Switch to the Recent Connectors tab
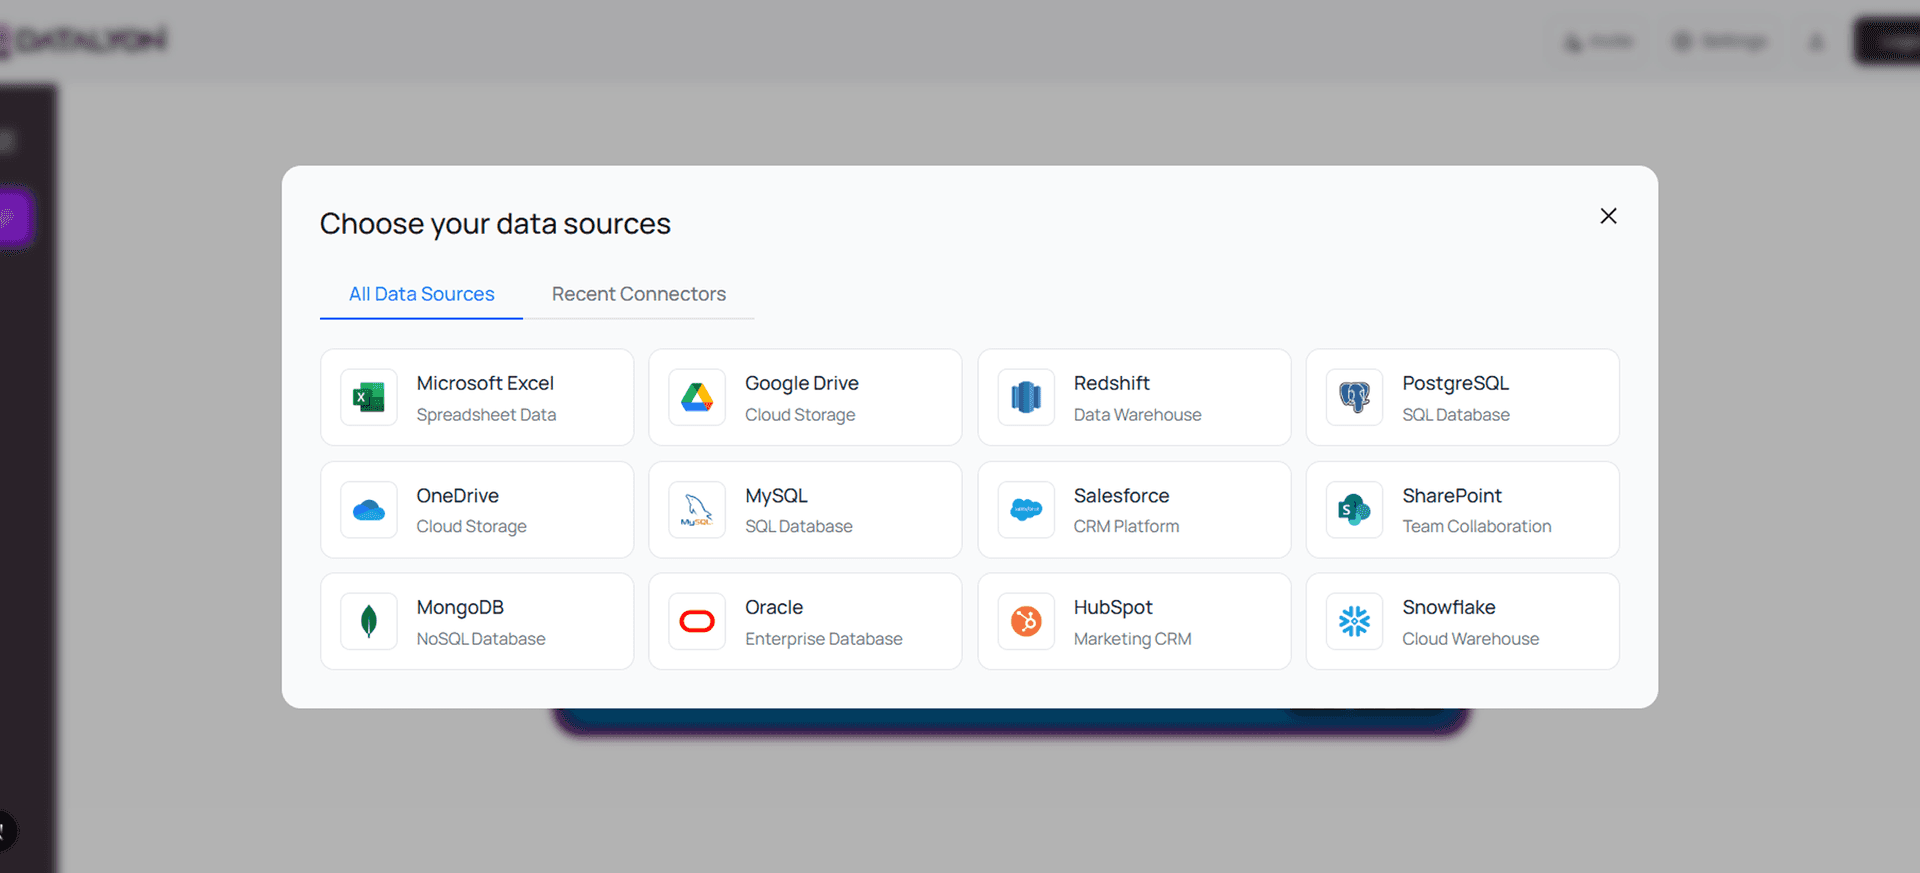Screen dimensions: 1920x873 [638, 294]
